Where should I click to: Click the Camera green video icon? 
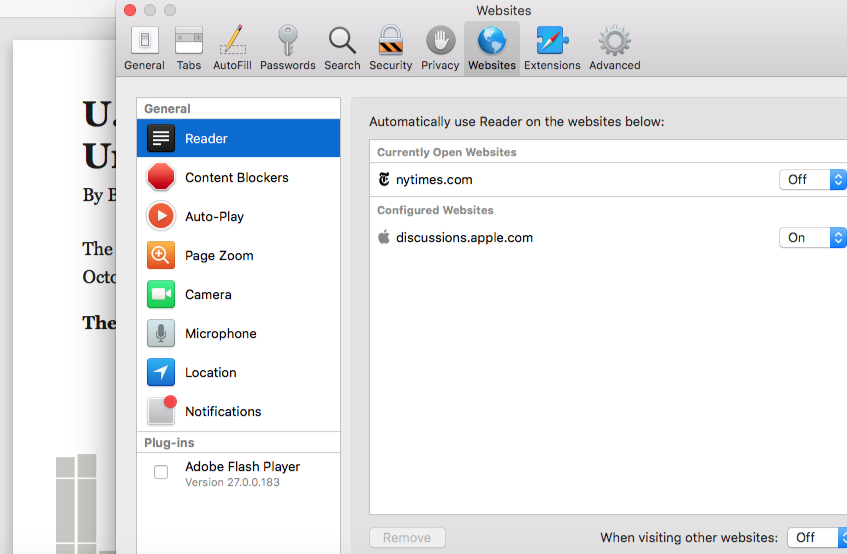(x=160, y=294)
